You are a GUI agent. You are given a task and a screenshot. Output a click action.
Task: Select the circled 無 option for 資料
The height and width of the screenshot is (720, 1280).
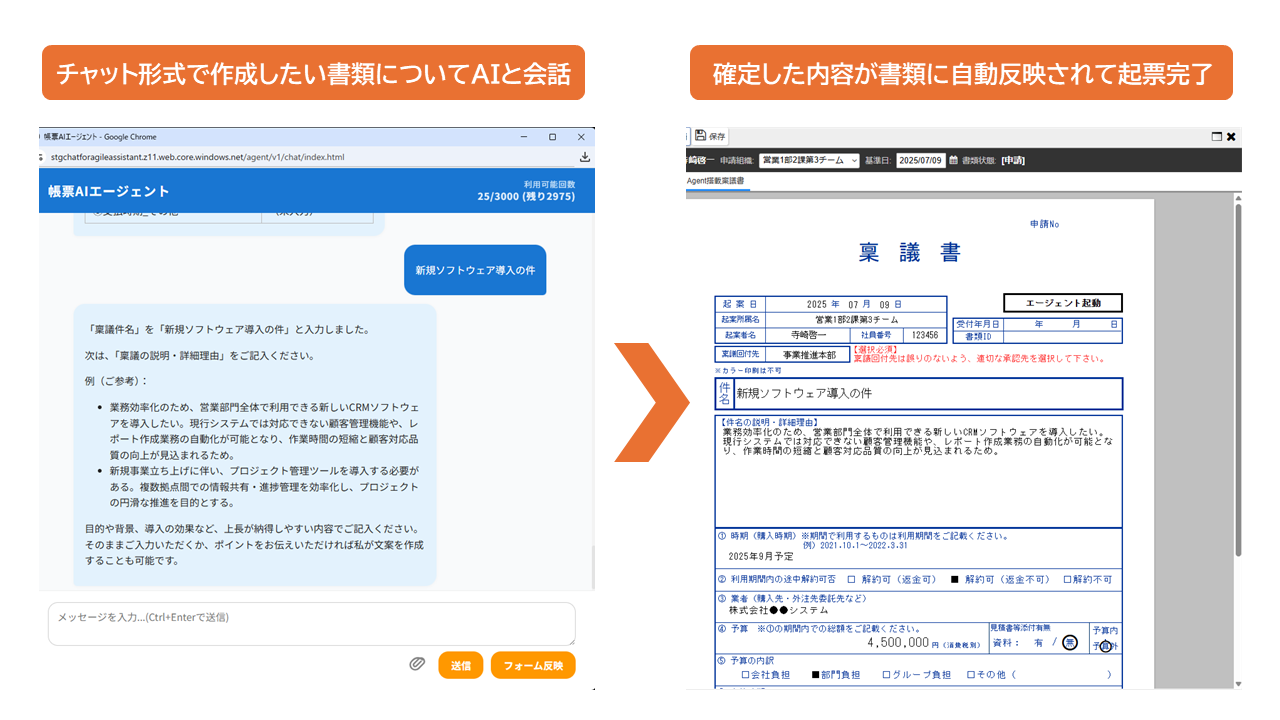pos(1069,643)
